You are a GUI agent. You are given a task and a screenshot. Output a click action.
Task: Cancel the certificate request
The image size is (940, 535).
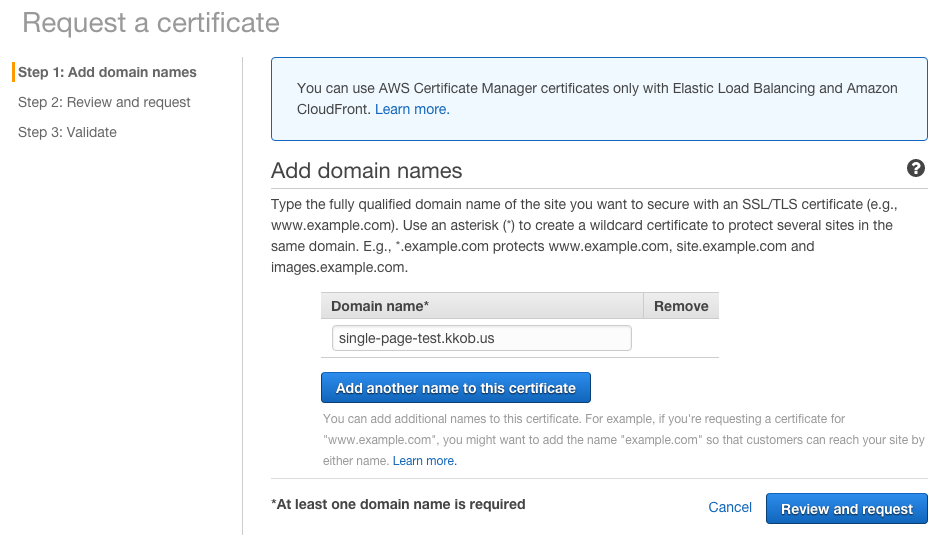730,508
